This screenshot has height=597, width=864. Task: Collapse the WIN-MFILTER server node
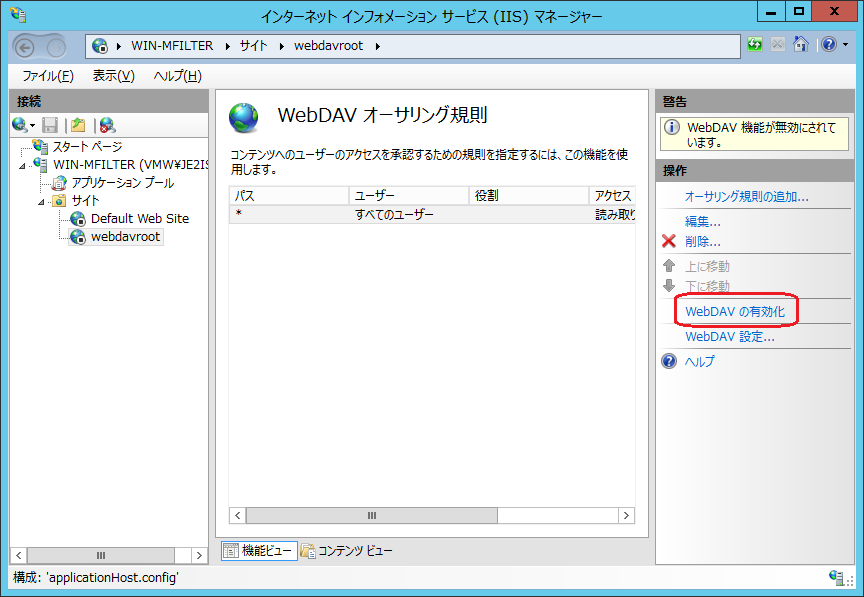pyautogui.click(x=22, y=165)
